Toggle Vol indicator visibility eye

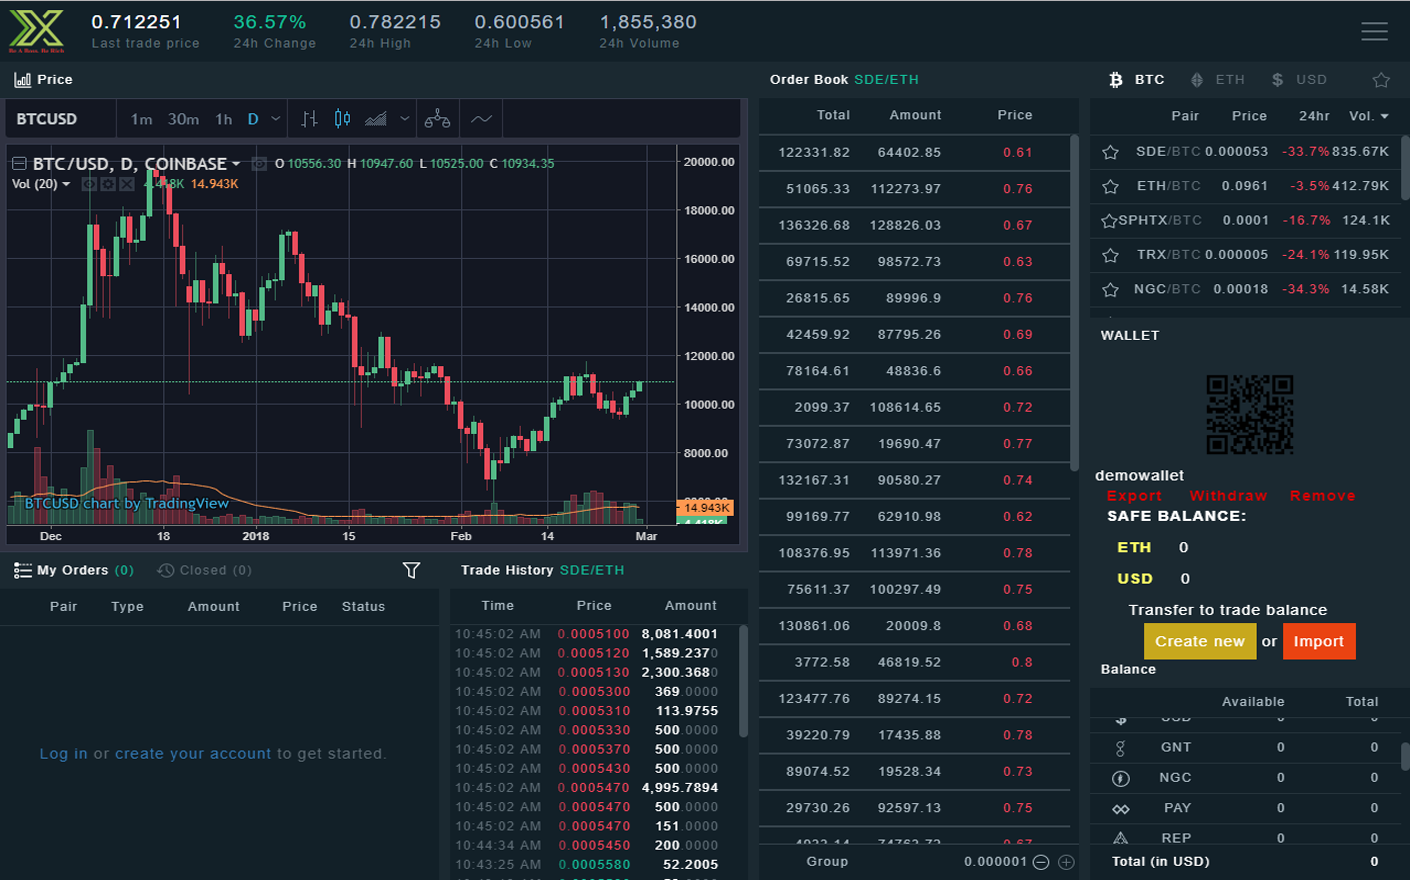pyautogui.click(x=89, y=184)
